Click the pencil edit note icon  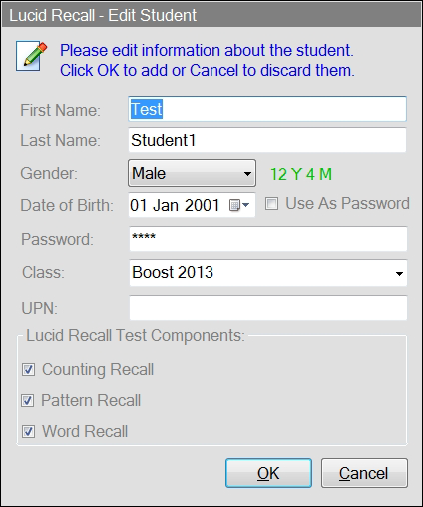(32, 56)
